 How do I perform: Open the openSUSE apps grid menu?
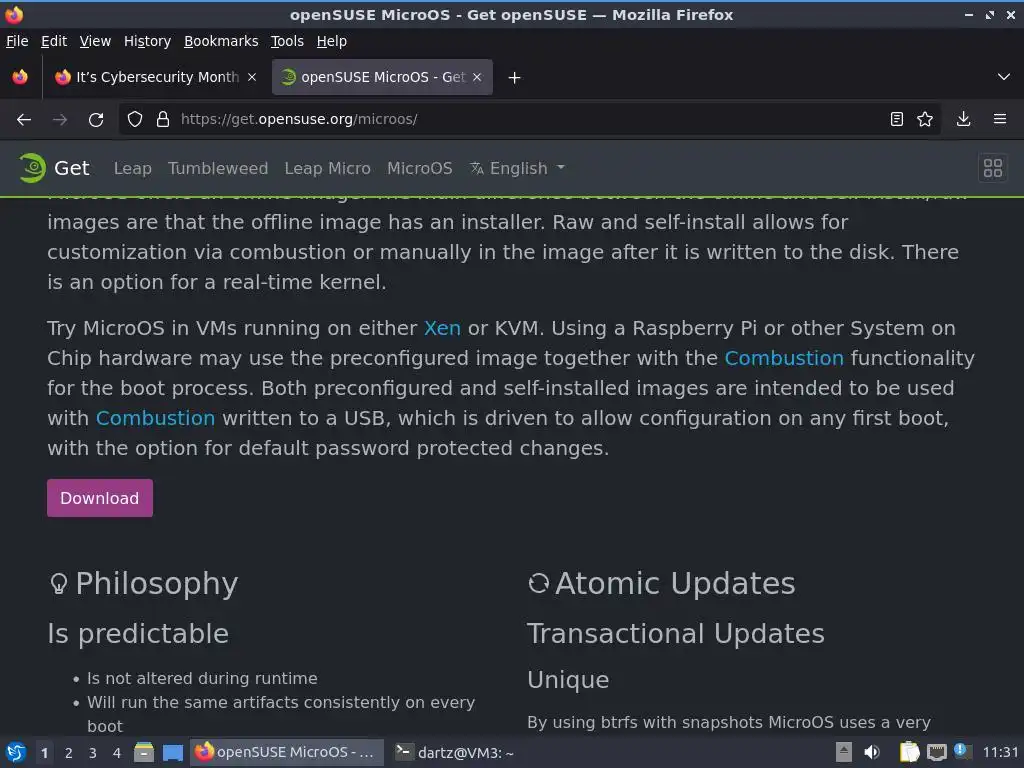tap(993, 168)
